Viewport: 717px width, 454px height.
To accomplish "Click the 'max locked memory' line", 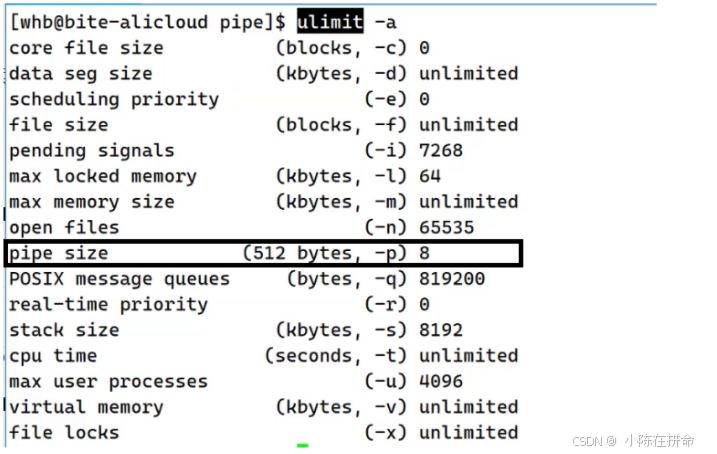I will 103,176.
